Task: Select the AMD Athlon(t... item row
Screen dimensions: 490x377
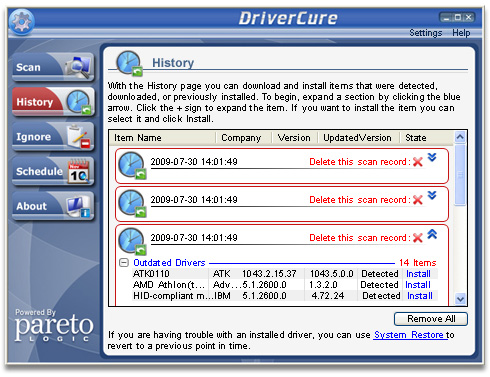Action: [285, 285]
